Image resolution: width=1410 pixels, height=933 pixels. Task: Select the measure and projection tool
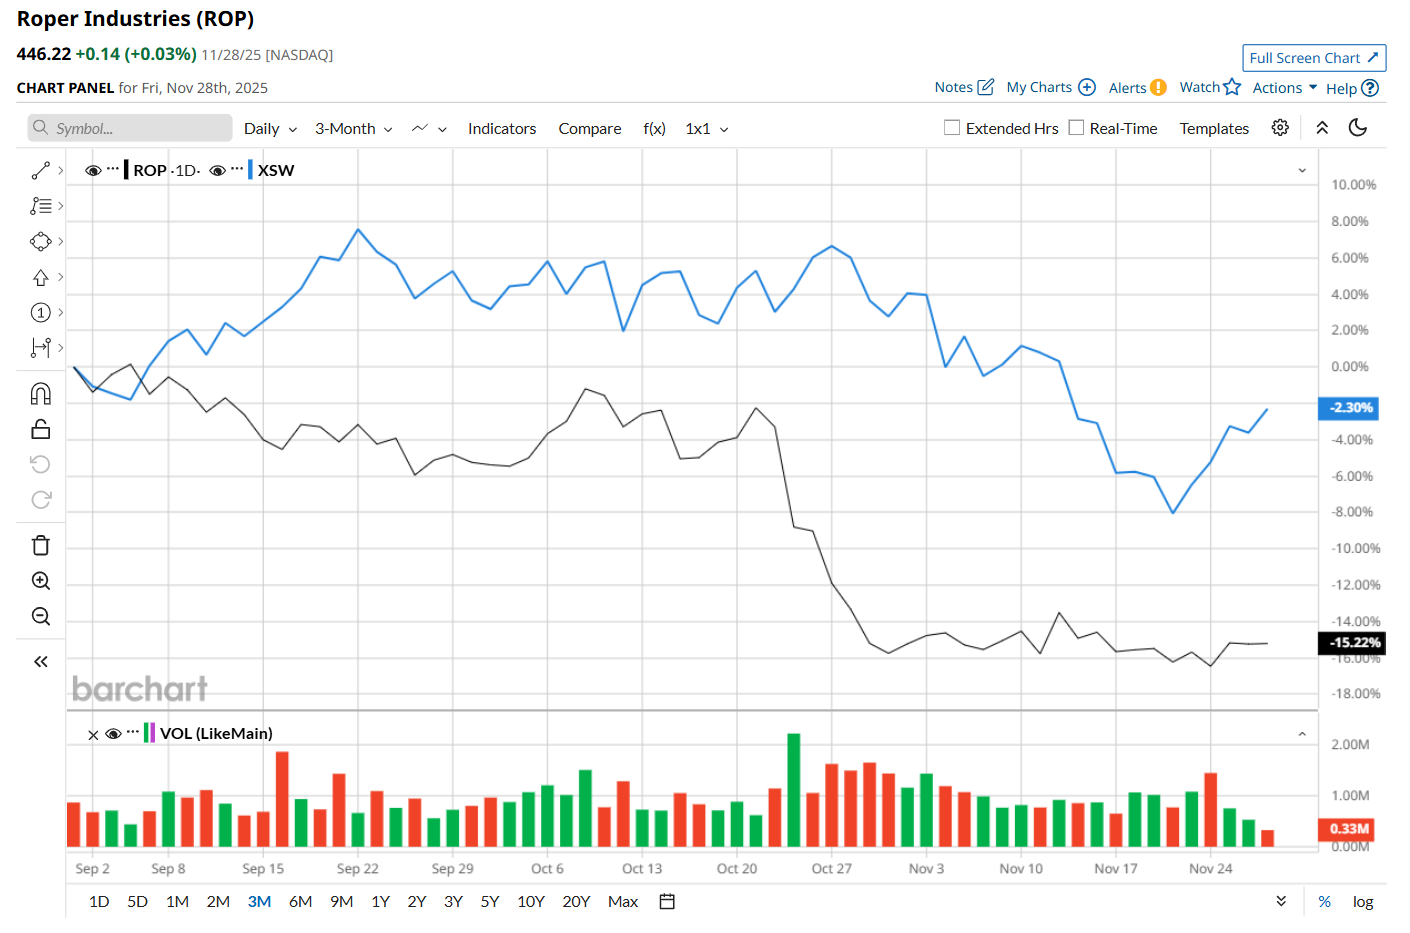point(41,348)
